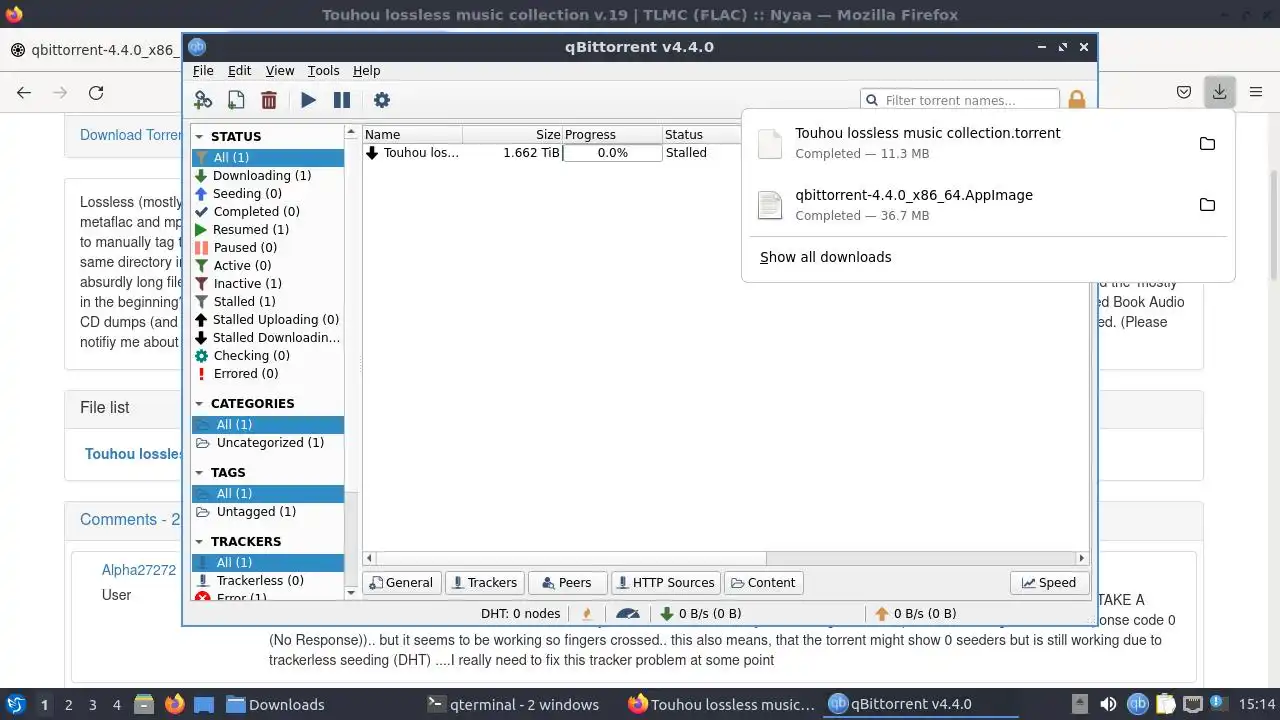Collapse the STATUS section
This screenshot has width=1280, height=720.
pos(199,137)
